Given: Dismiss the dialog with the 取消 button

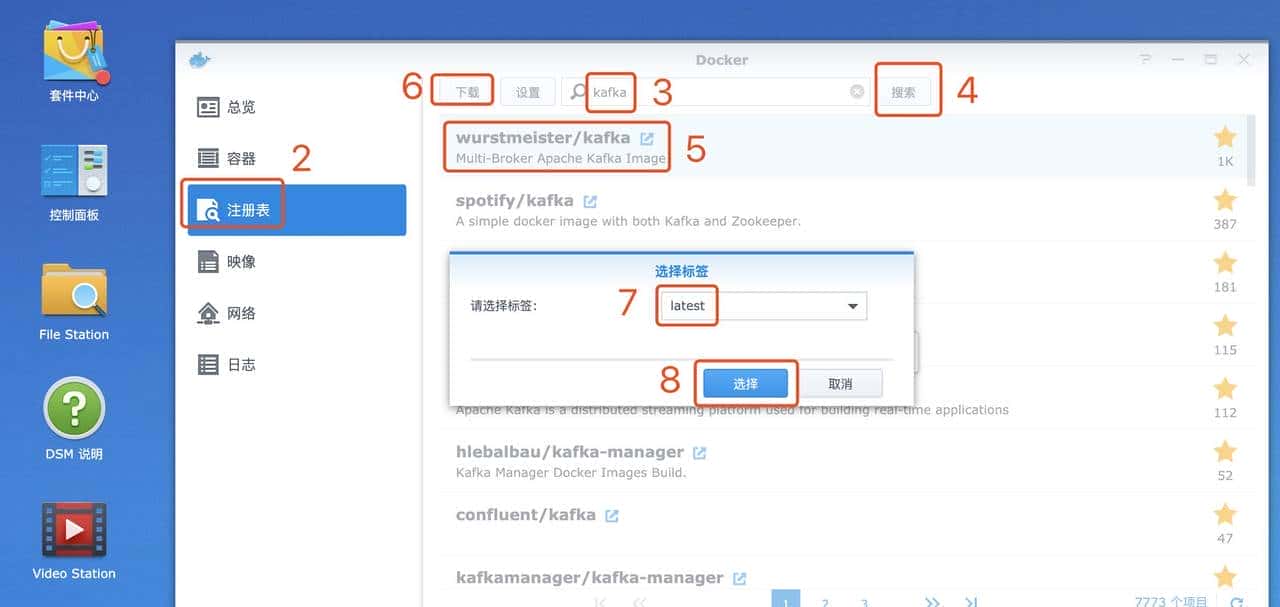Looking at the screenshot, I should point(840,384).
